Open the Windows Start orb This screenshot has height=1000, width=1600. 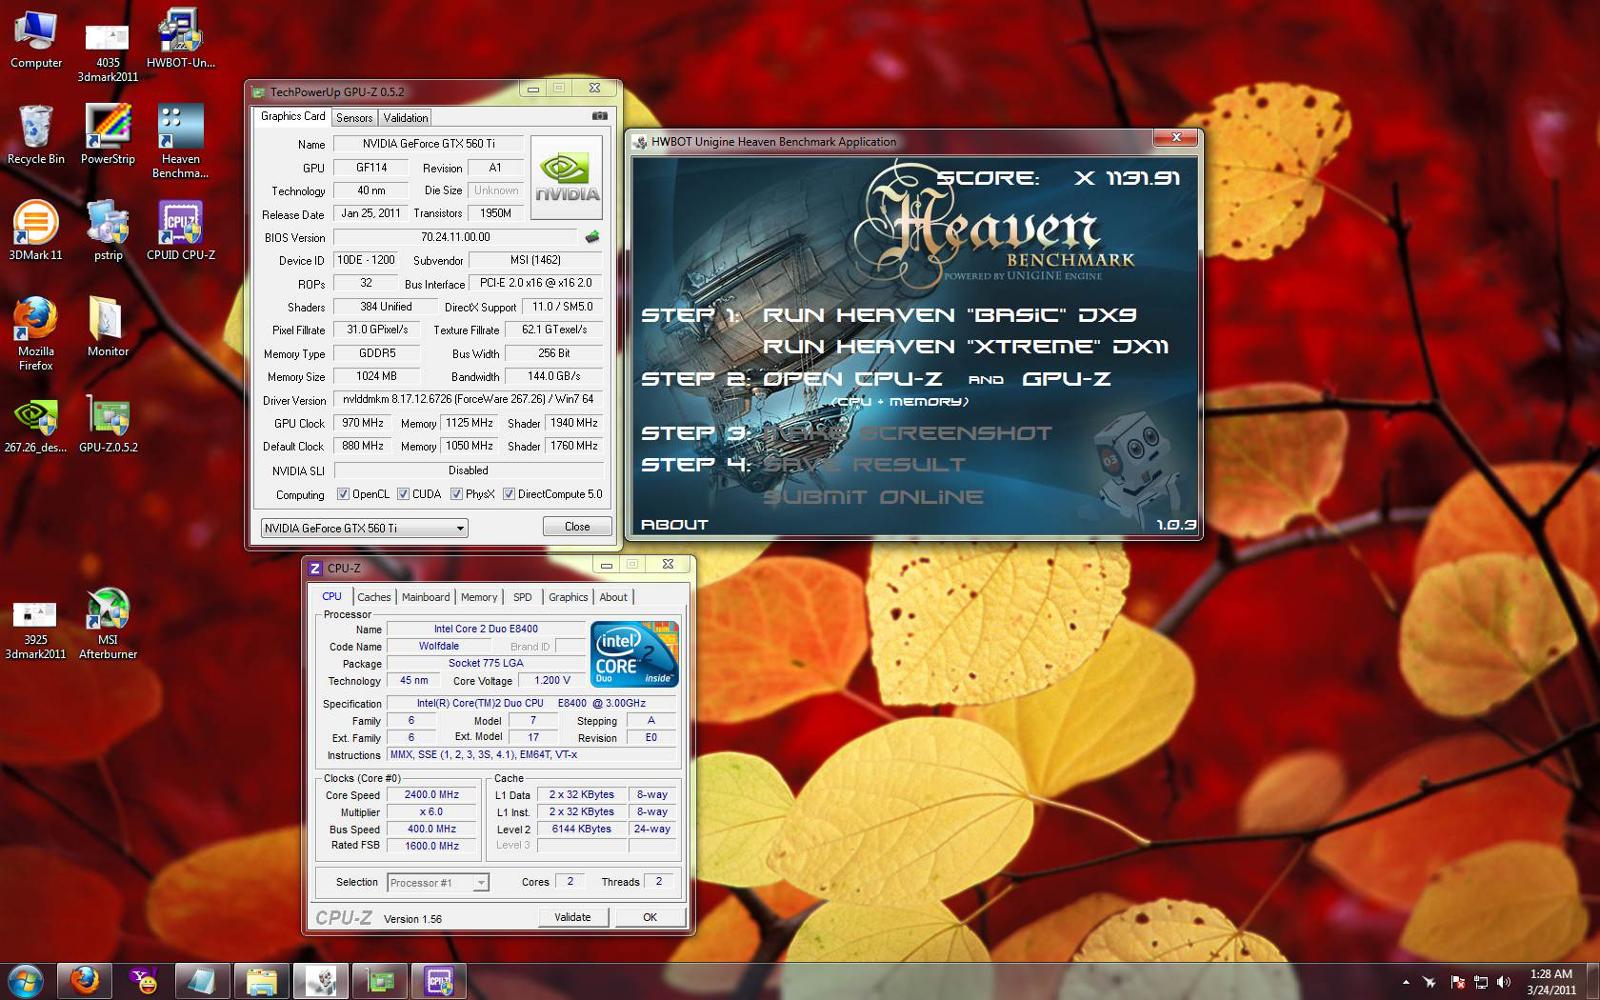click(x=25, y=982)
